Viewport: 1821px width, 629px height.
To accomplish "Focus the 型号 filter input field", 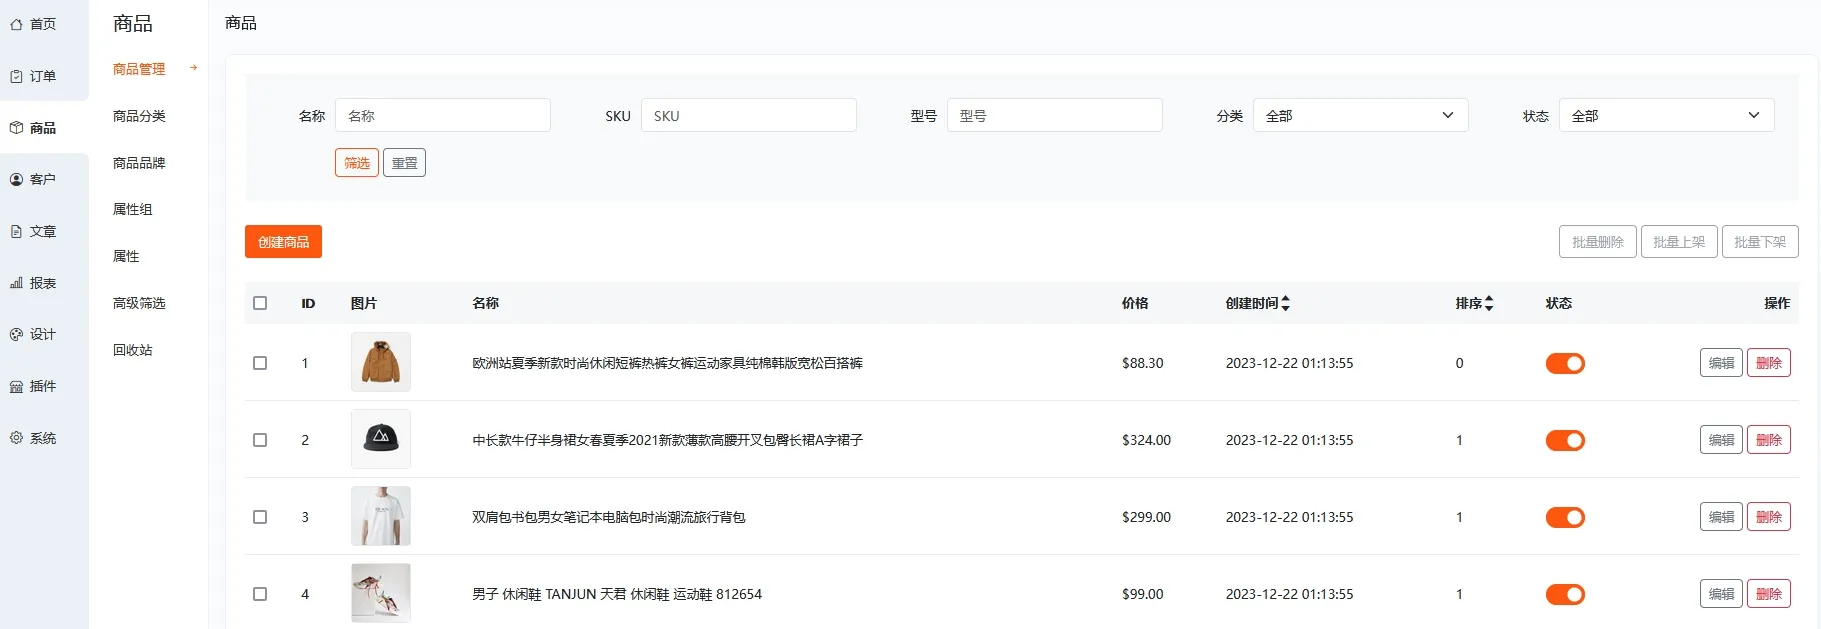I will 1055,115.
